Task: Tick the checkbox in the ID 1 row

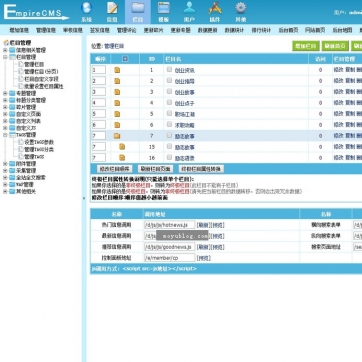Action: pos(169,69)
